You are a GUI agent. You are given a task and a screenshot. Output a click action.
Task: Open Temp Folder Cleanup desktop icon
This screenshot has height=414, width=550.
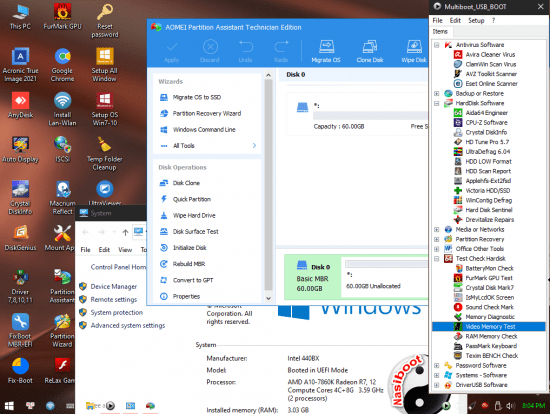tap(105, 154)
